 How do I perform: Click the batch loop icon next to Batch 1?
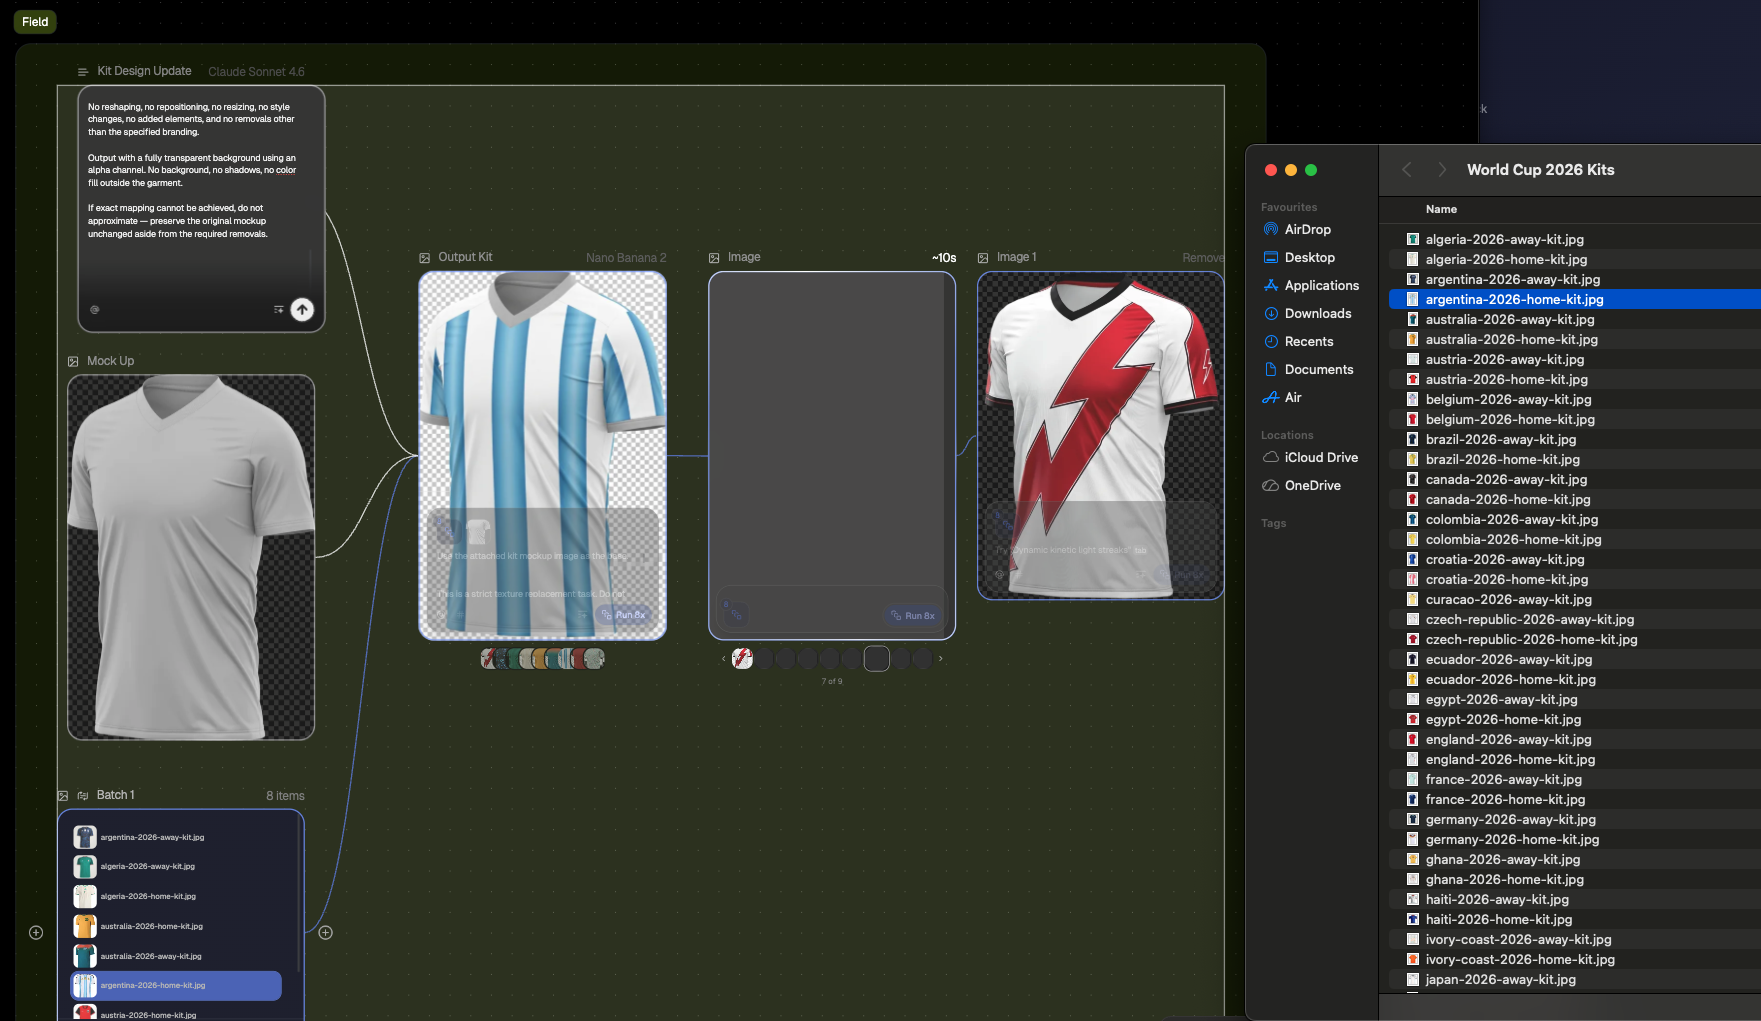tap(83, 796)
